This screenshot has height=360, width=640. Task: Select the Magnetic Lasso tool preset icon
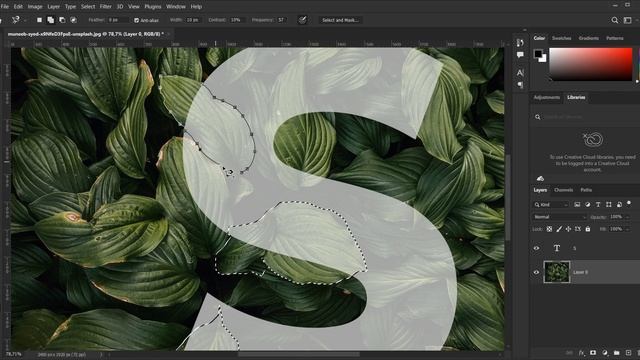coord(16,20)
